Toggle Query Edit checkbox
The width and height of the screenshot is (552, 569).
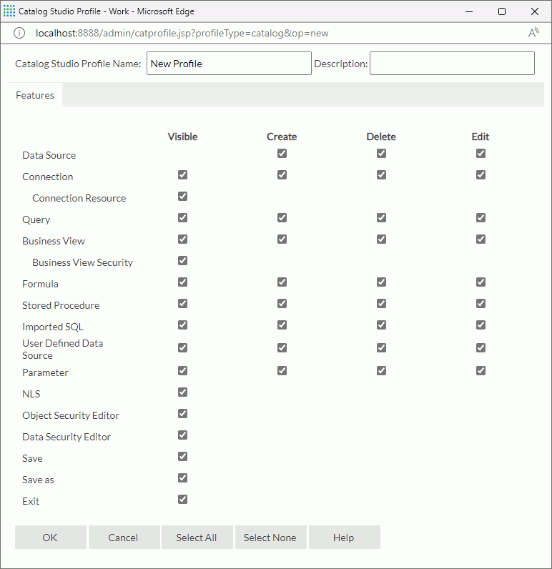coord(481,218)
